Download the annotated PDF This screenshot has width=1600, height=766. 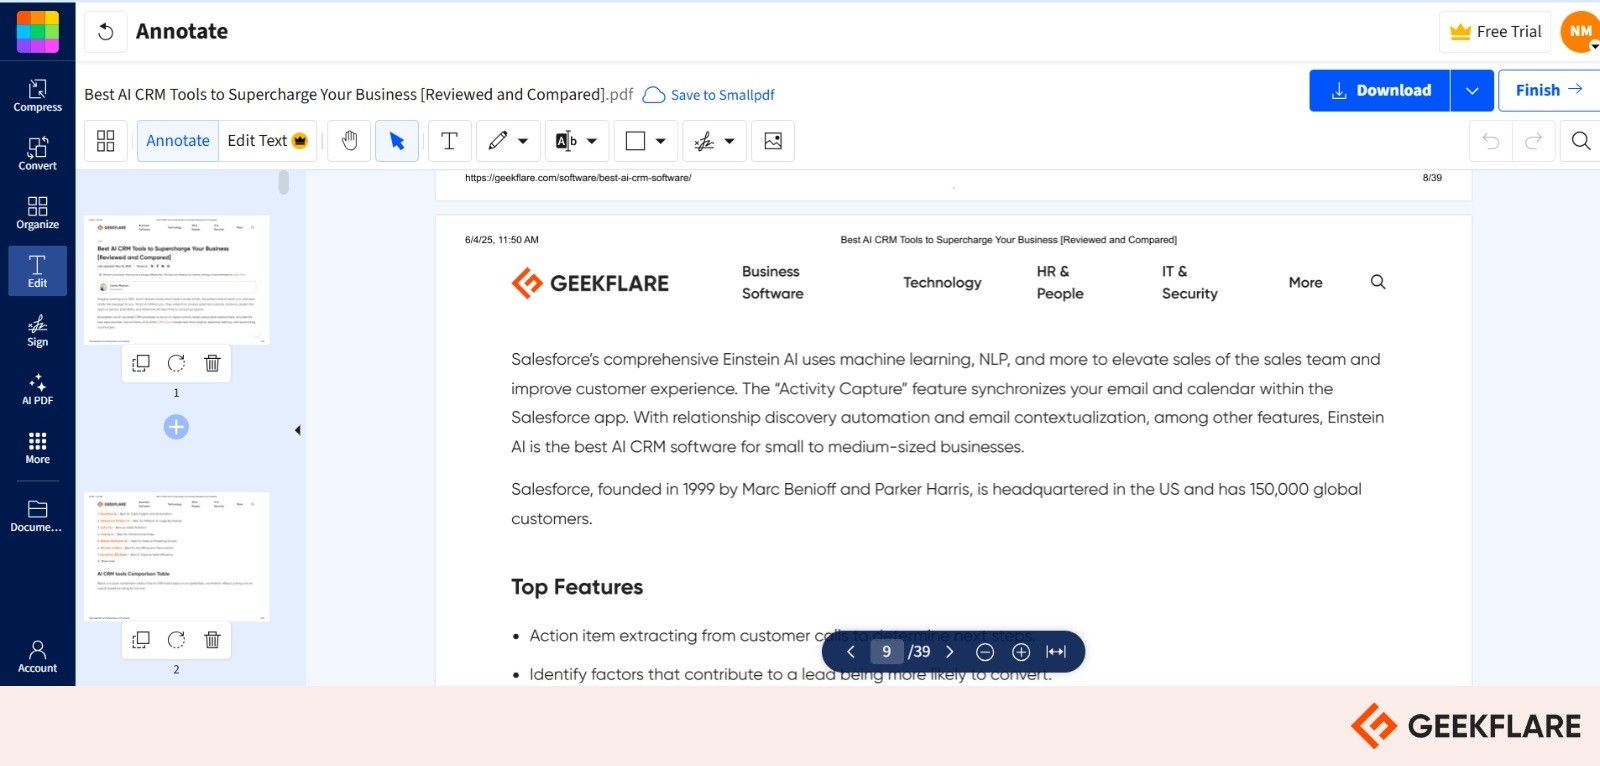[1380, 90]
